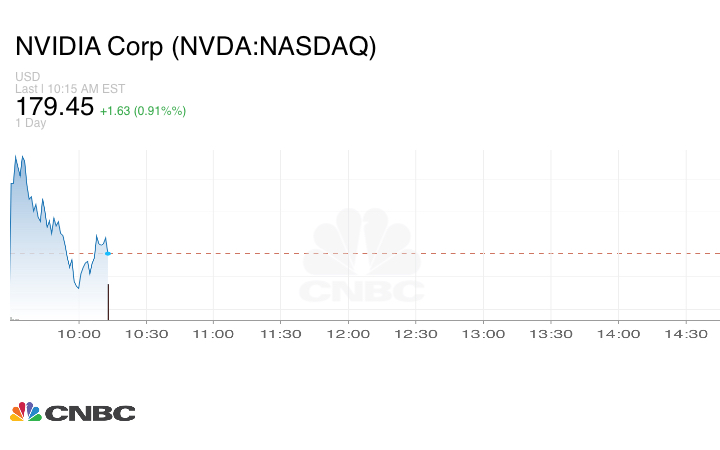
Task: Click the 13:00 time axis label
Action: 483,334
